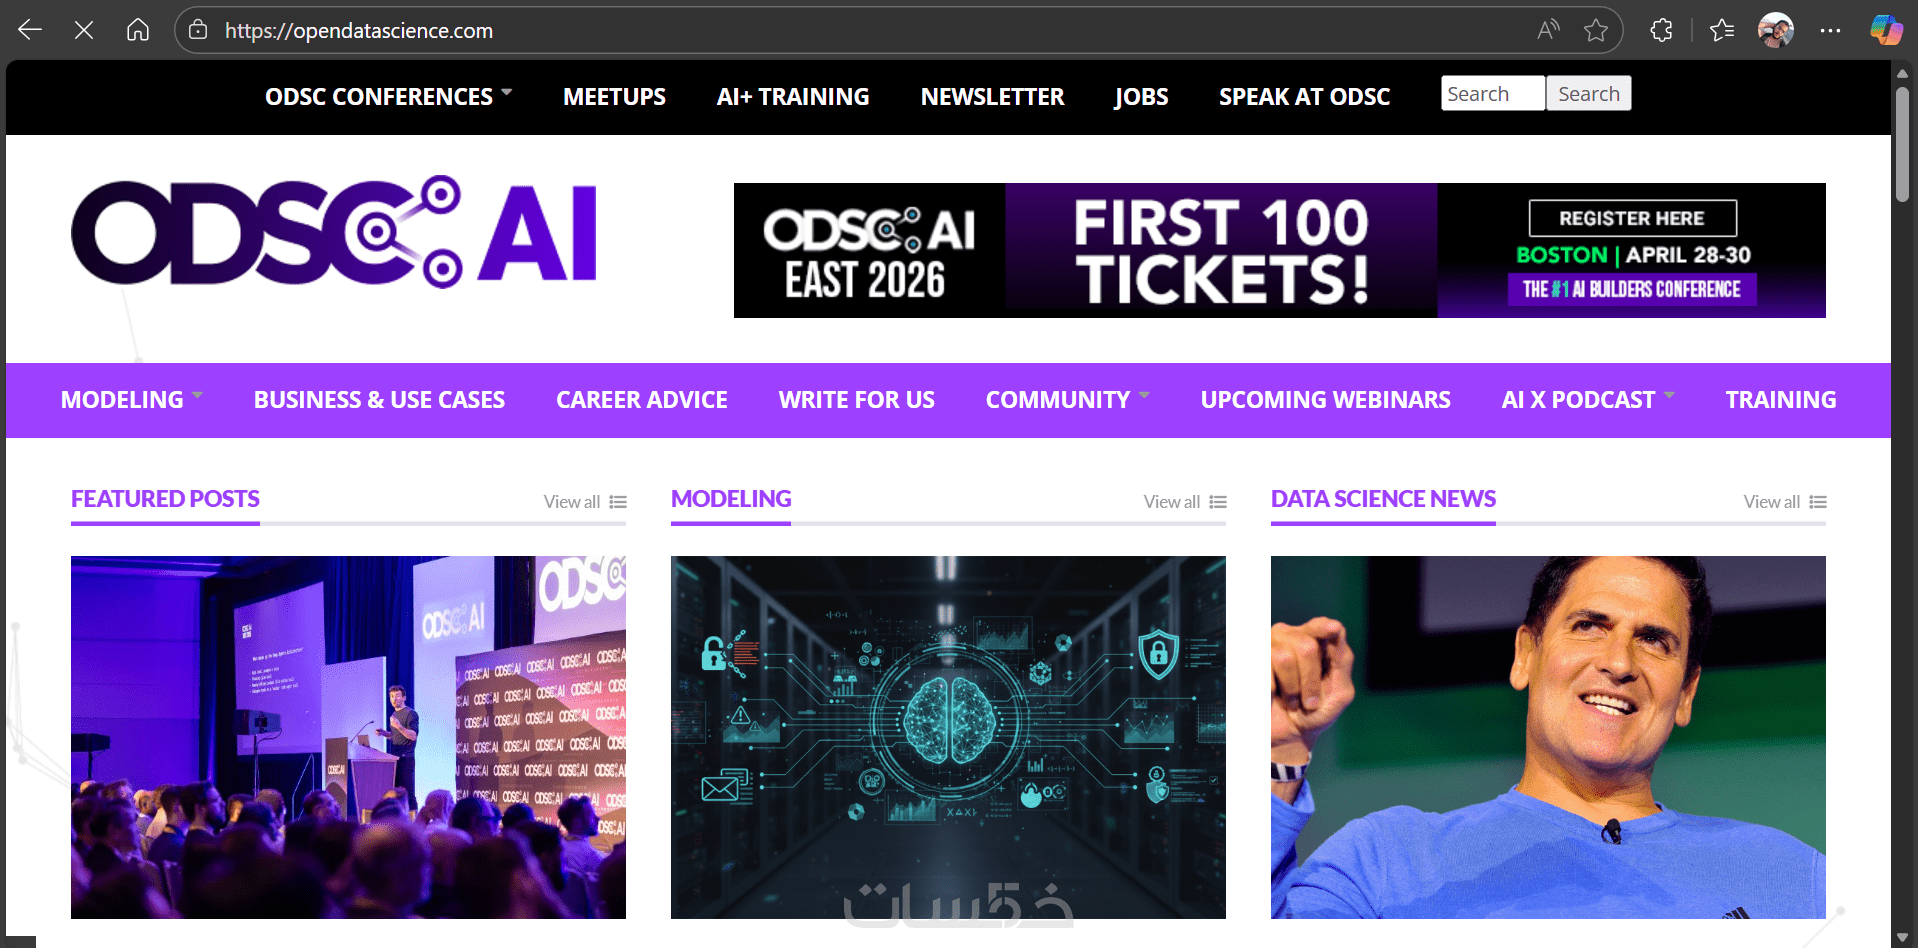Add this page to favorites star

tap(1596, 30)
